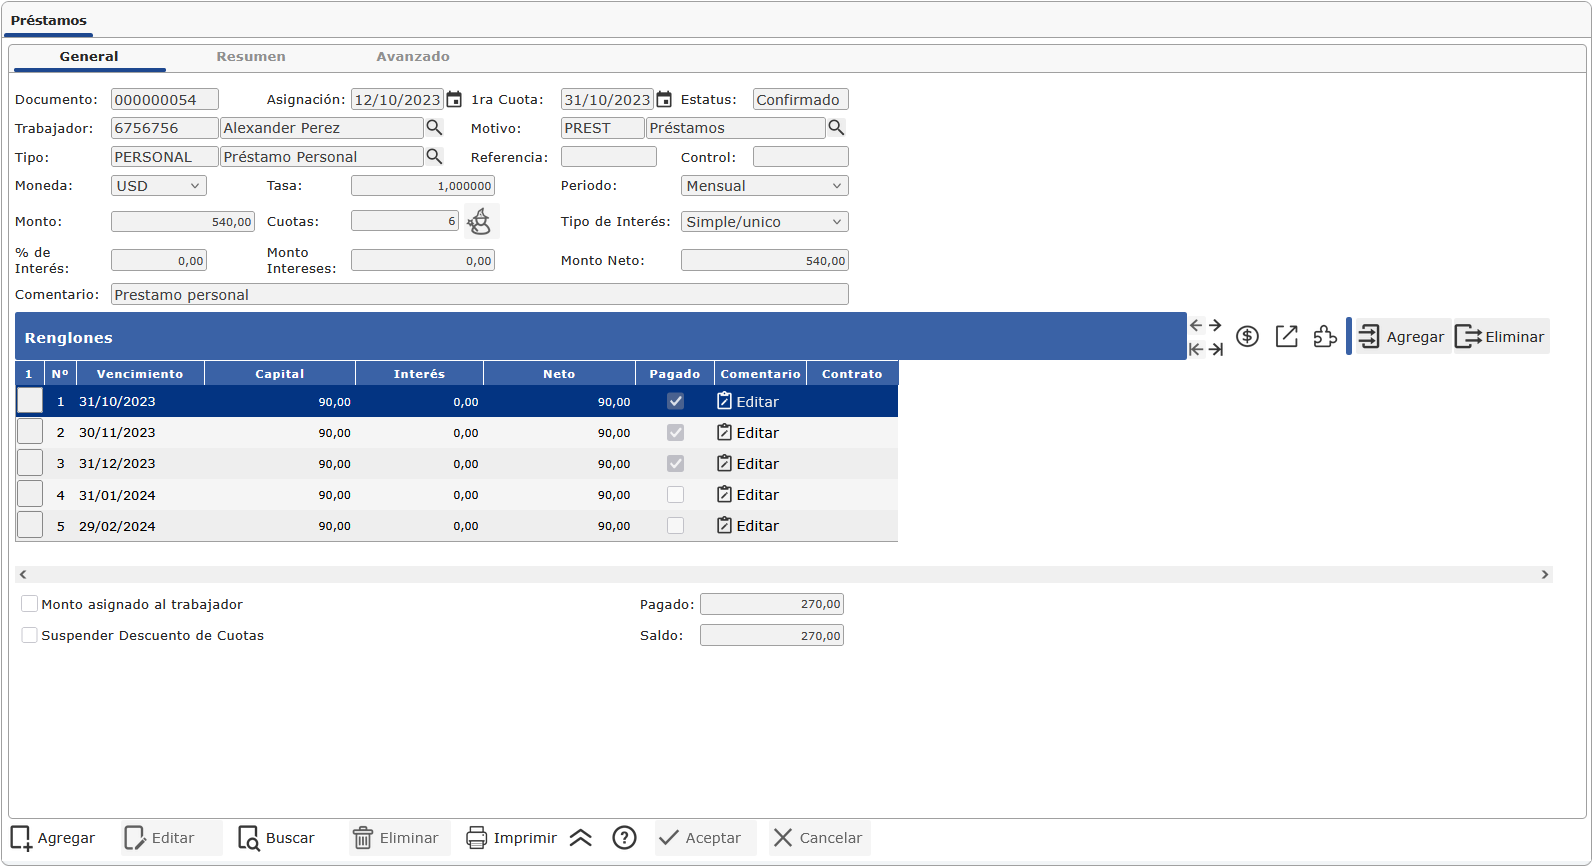Viewport: 1593px width, 867px height.
Task: Open the Tipo de Interés dropdown
Action: coord(764,222)
